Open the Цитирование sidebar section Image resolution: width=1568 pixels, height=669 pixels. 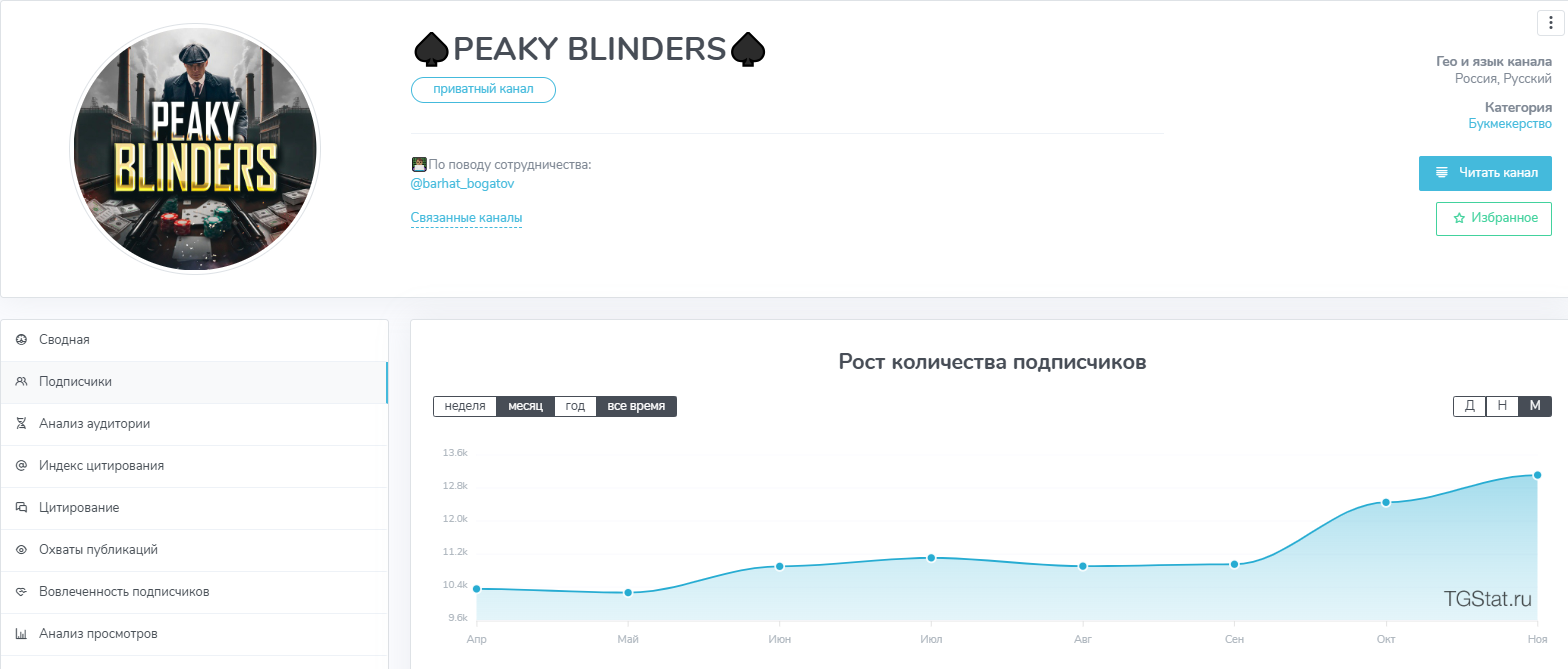pos(79,508)
